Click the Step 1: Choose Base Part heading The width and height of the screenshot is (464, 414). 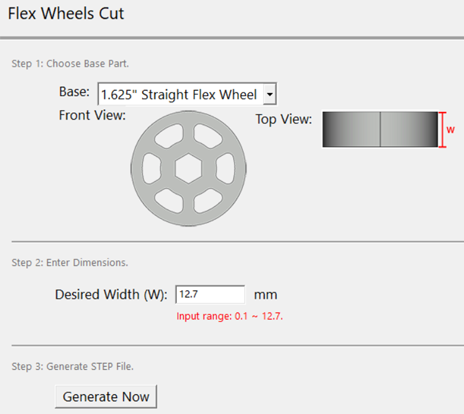pos(70,63)
